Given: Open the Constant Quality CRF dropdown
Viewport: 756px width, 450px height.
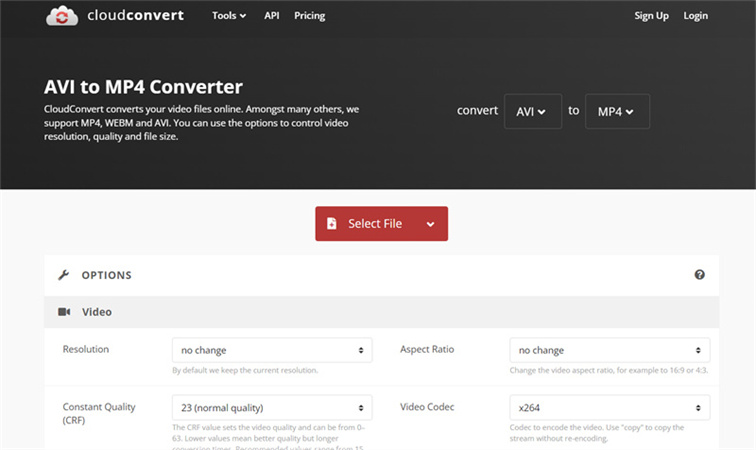Looking at the screenshot, I should tap(271, 407).
